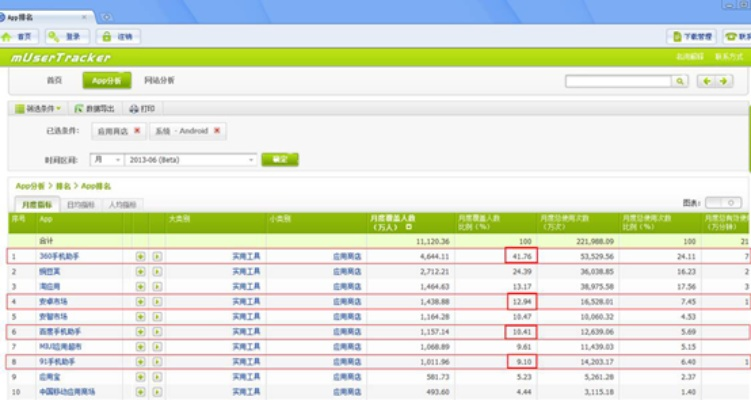Click the play arrow icon for 安智市场
751x400 pixels.
pyautogui.click(x=157, y=317)
